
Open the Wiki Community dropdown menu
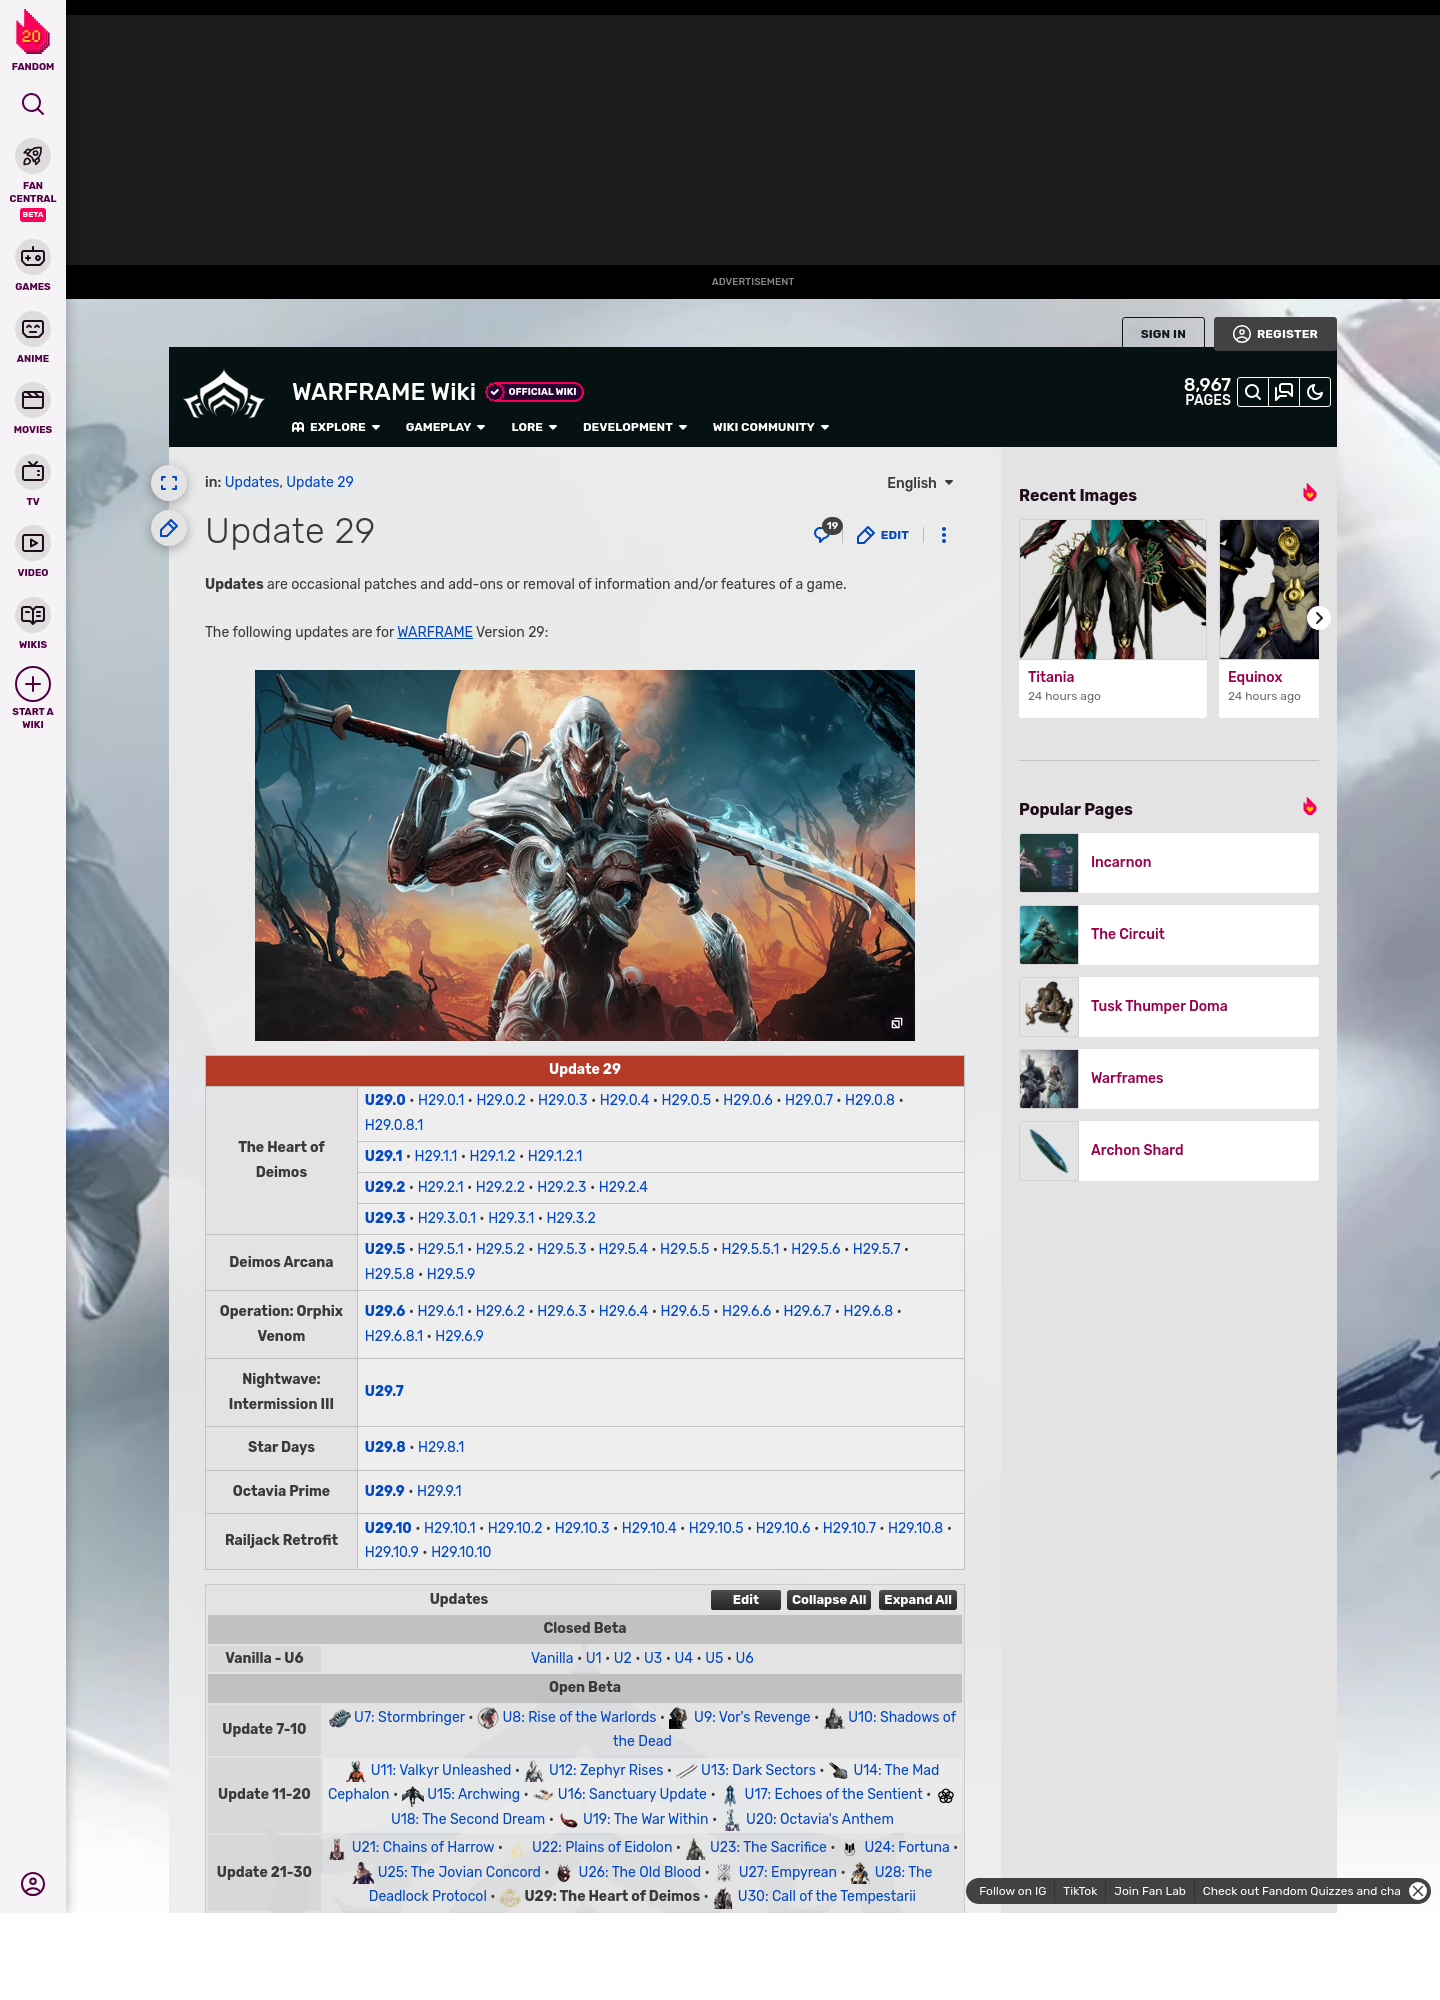coord(771,427)
